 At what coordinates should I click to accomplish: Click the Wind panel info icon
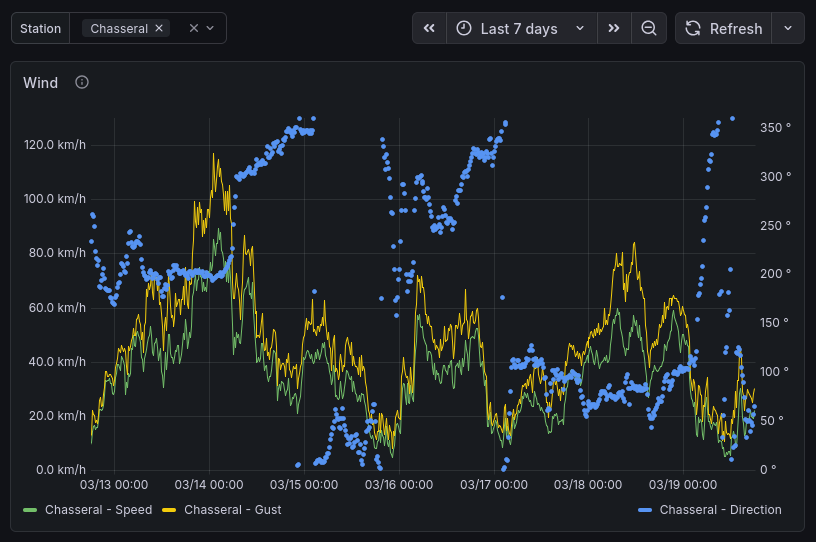click(82, 82)
